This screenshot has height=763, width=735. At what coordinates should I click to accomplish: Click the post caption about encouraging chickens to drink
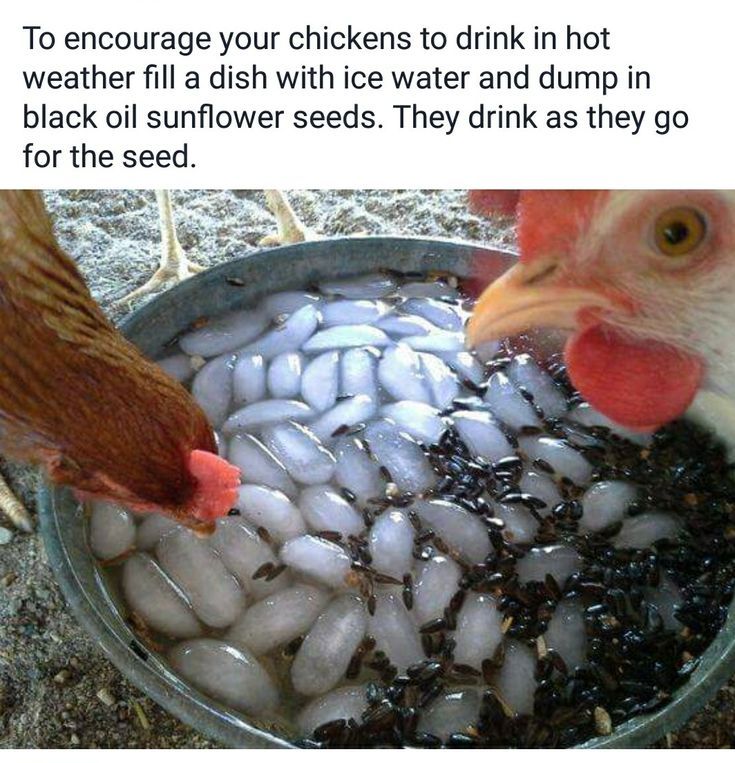point(355,97)
